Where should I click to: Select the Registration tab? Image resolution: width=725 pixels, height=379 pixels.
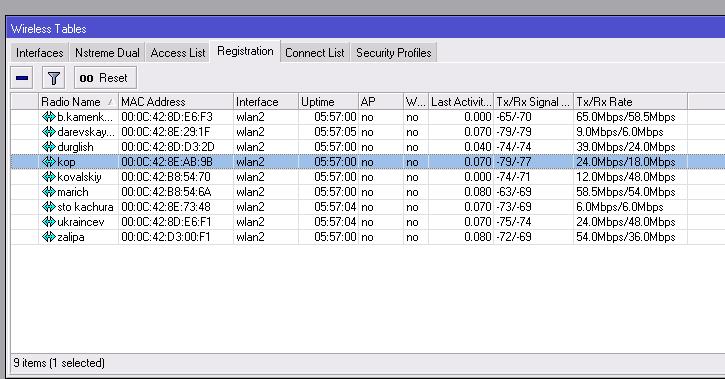point(245,51)
